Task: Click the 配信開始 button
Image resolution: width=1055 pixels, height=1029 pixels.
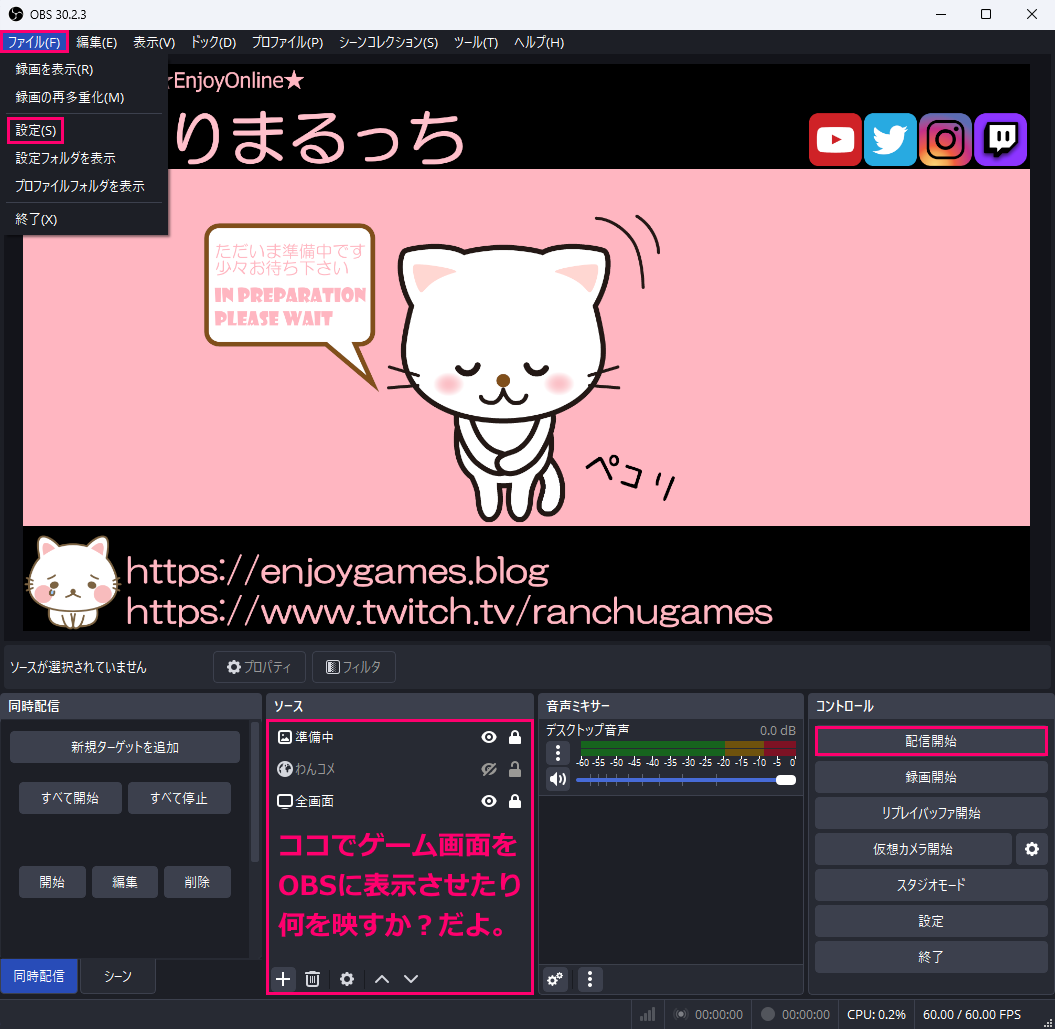Action: pos(930,741)
